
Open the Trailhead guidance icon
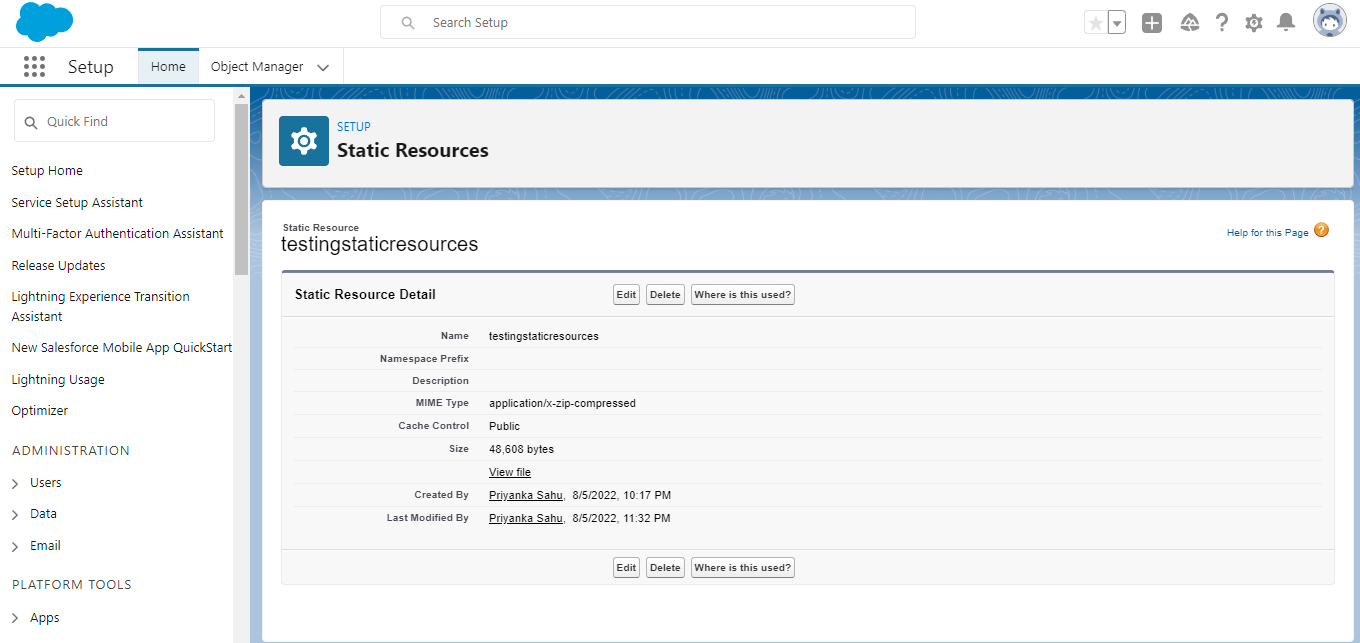(1190, 23)
